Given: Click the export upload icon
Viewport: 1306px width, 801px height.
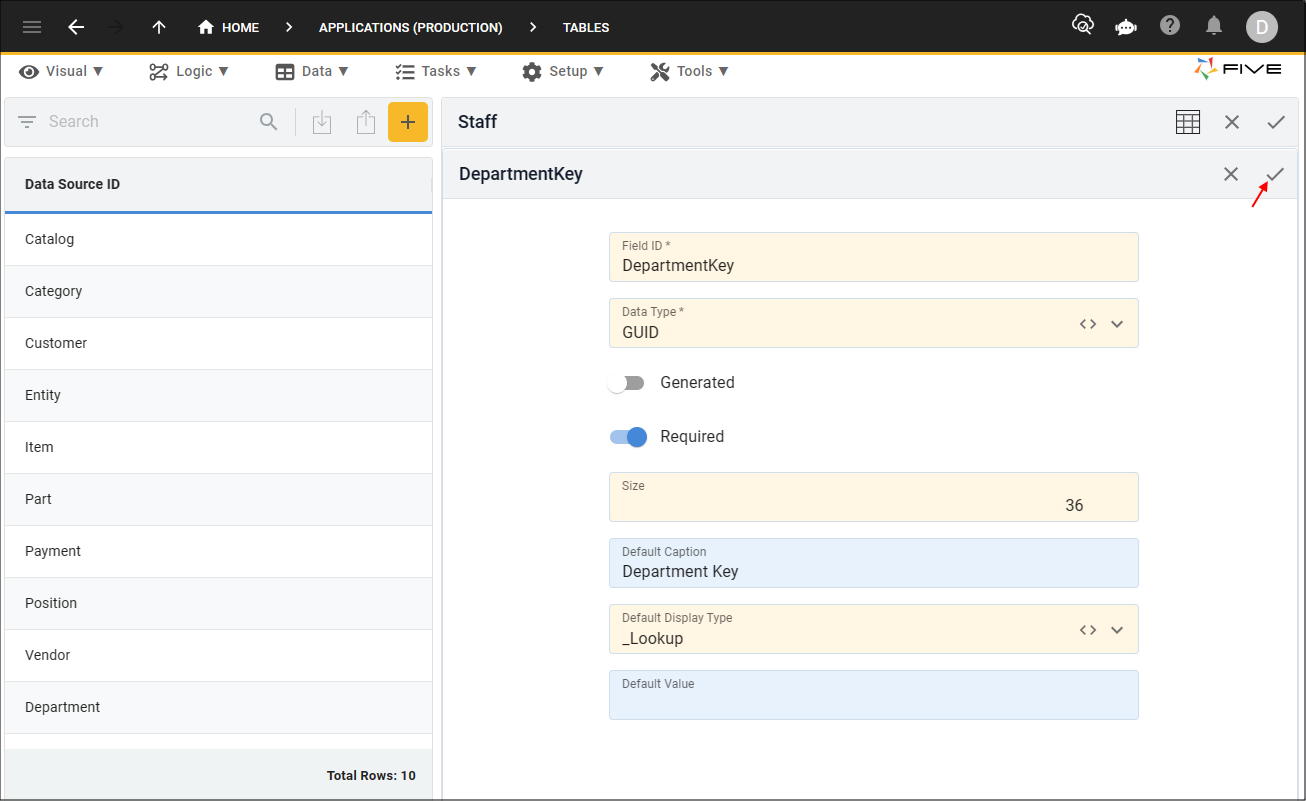Looking at the screenshot, I should point(366,122).
